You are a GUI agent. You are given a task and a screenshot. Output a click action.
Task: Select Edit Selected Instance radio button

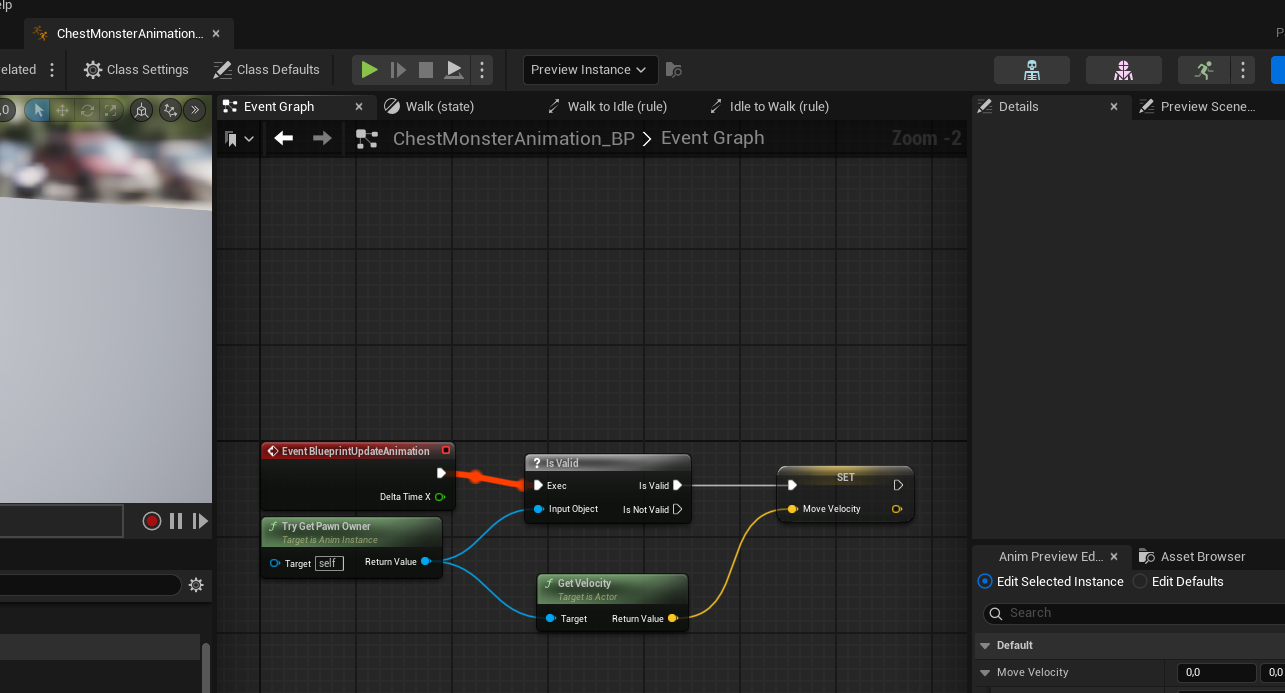coord(985,582)
